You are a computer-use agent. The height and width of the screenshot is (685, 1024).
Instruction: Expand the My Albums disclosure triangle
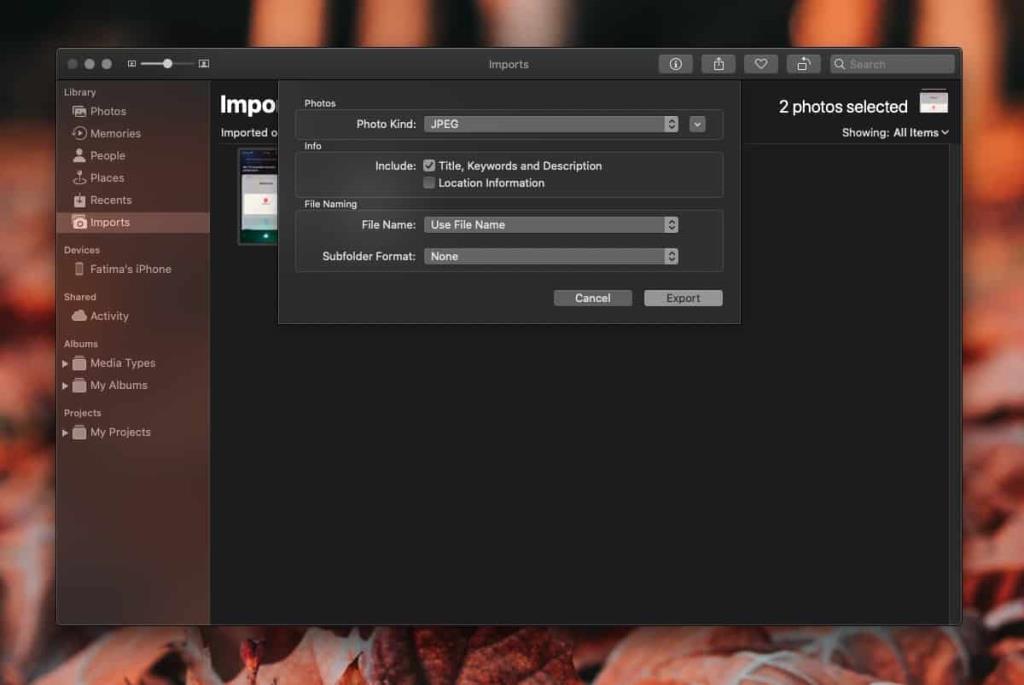pos(65,385)
